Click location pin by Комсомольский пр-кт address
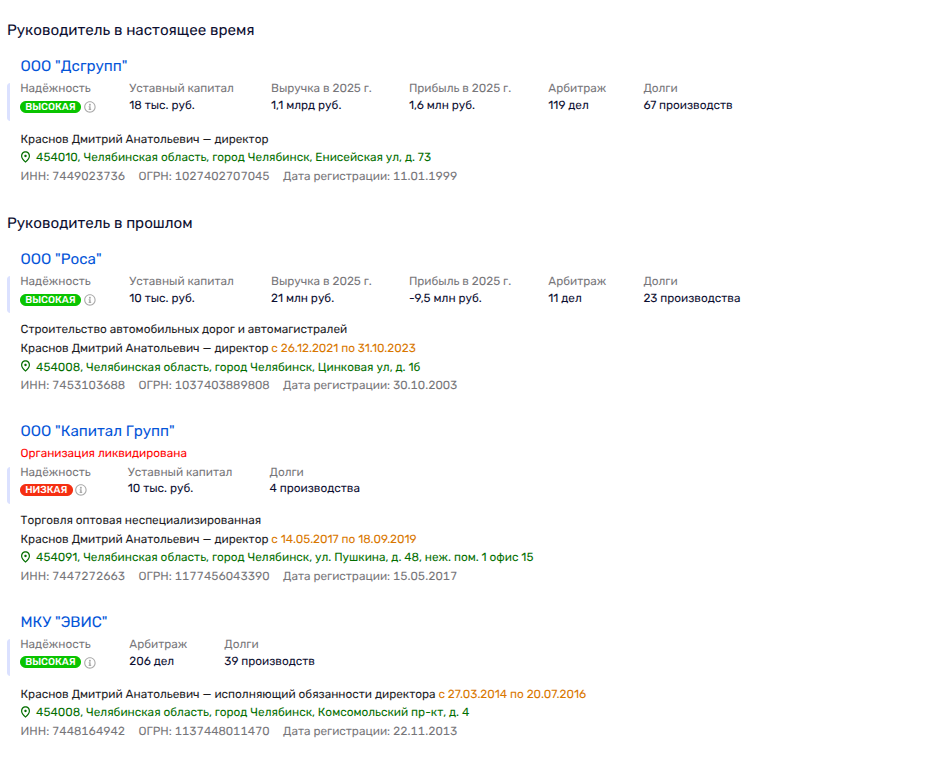 (x=27, y=712)
